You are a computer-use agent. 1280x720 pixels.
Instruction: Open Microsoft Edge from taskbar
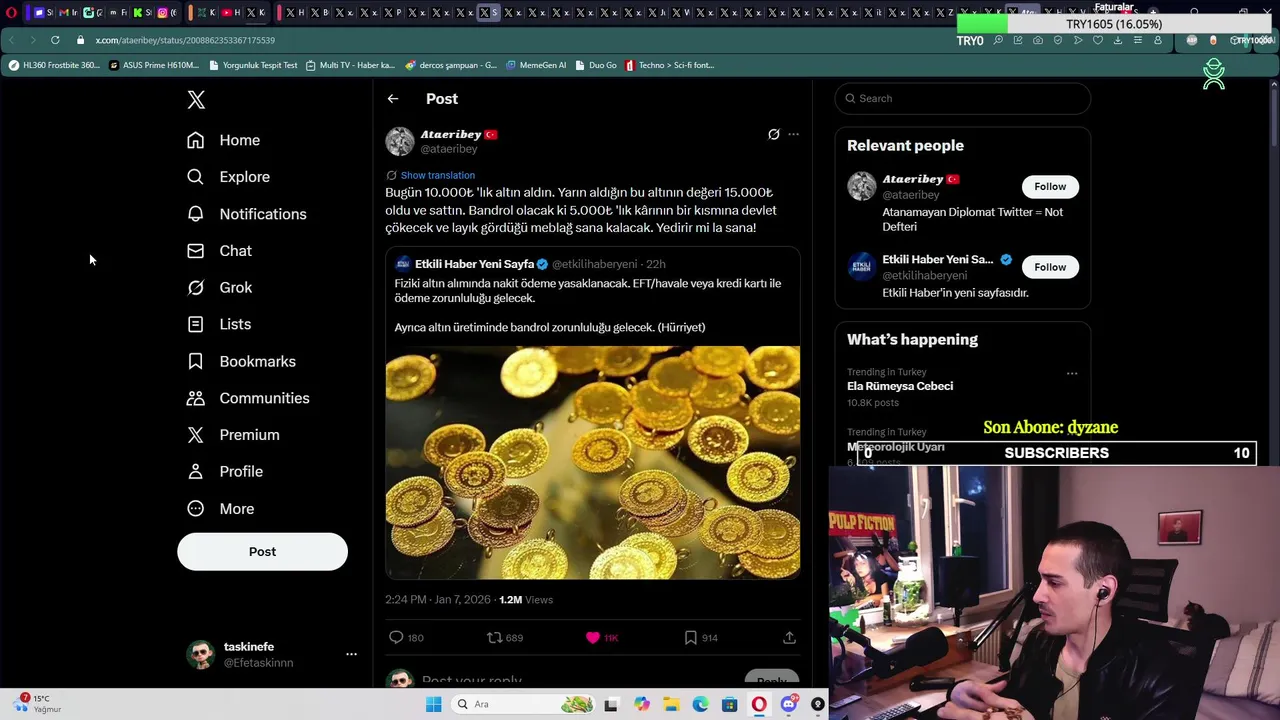click(701, 704)
